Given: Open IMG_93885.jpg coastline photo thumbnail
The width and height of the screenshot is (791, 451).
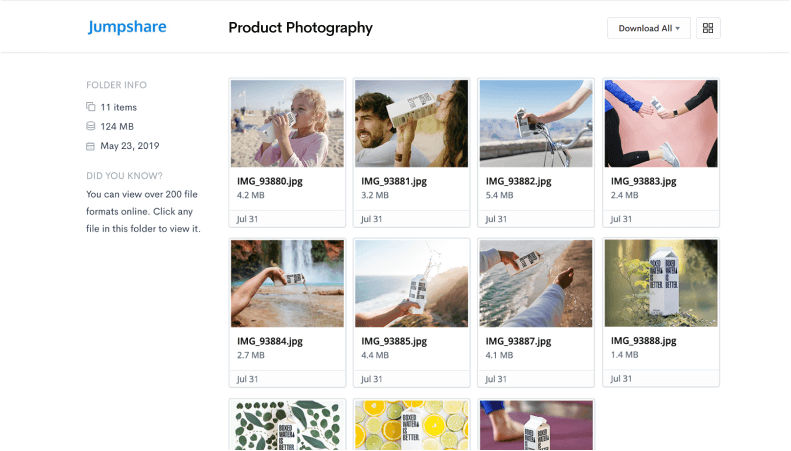Looking at the screenshot, I should point(411,283).
